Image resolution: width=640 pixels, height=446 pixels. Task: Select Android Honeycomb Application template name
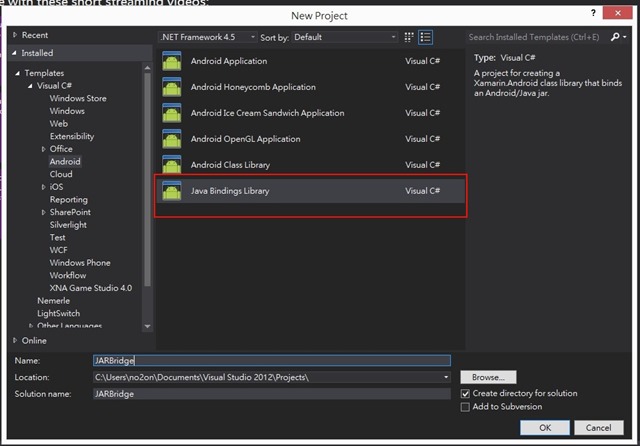click(x=253, y=87)
